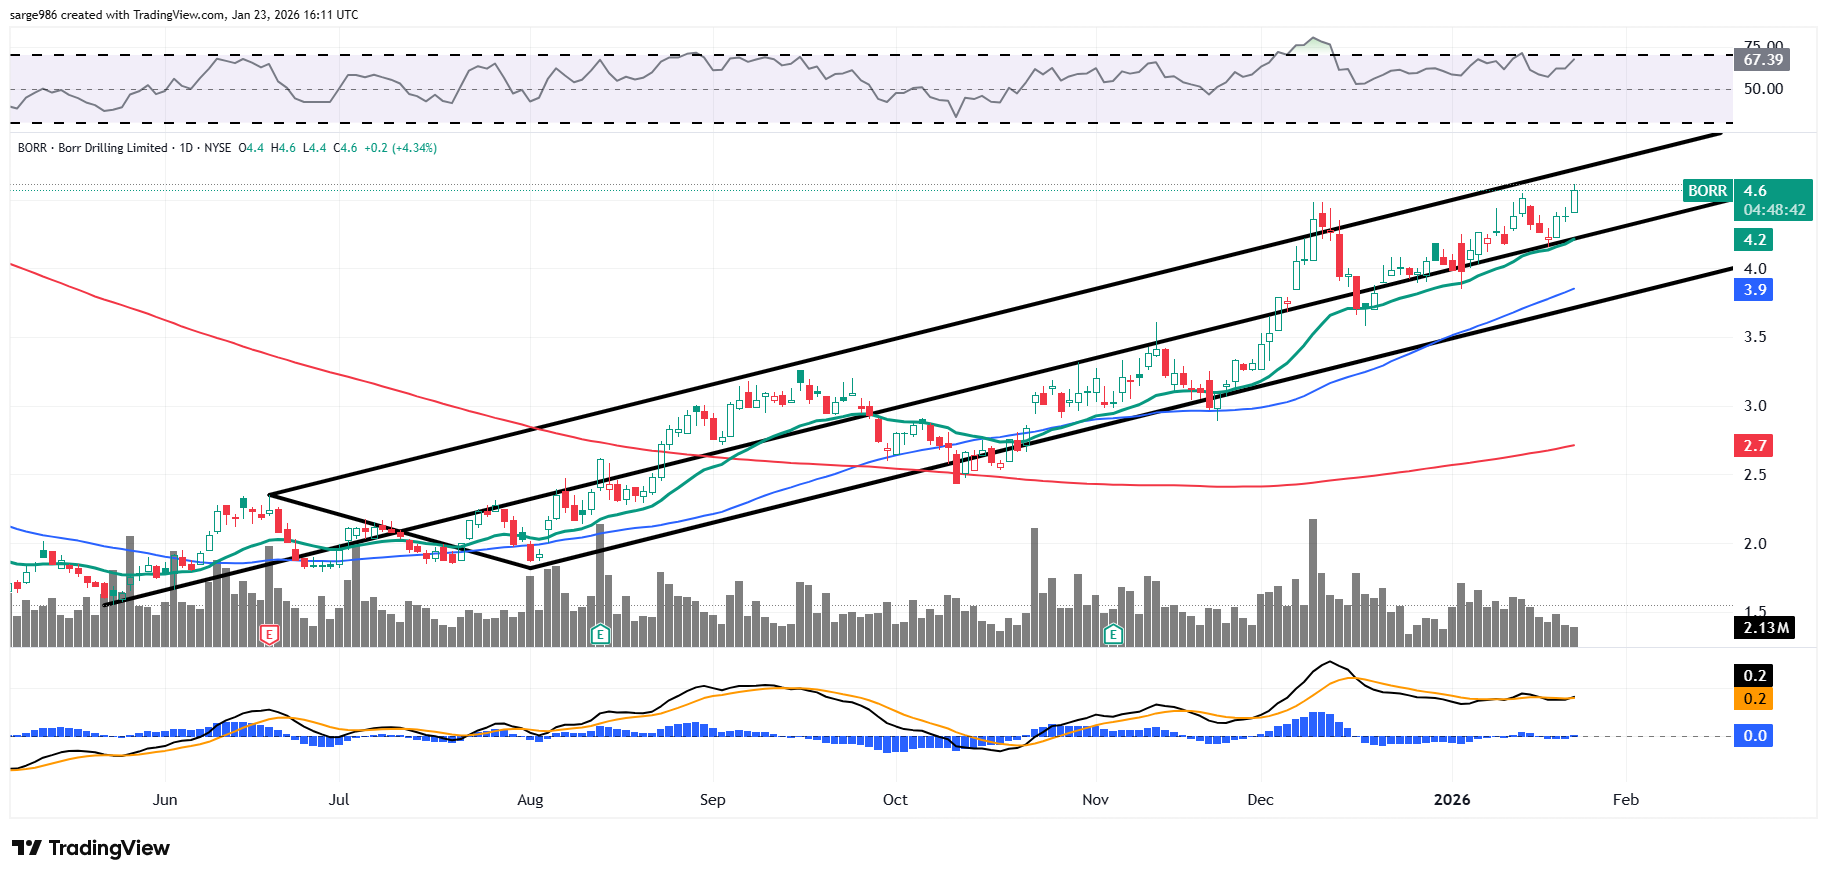The height and width of the screenshot is (878, 1827).
Task: Click the 2026 label on time axis
Action: click(1452, 800)
